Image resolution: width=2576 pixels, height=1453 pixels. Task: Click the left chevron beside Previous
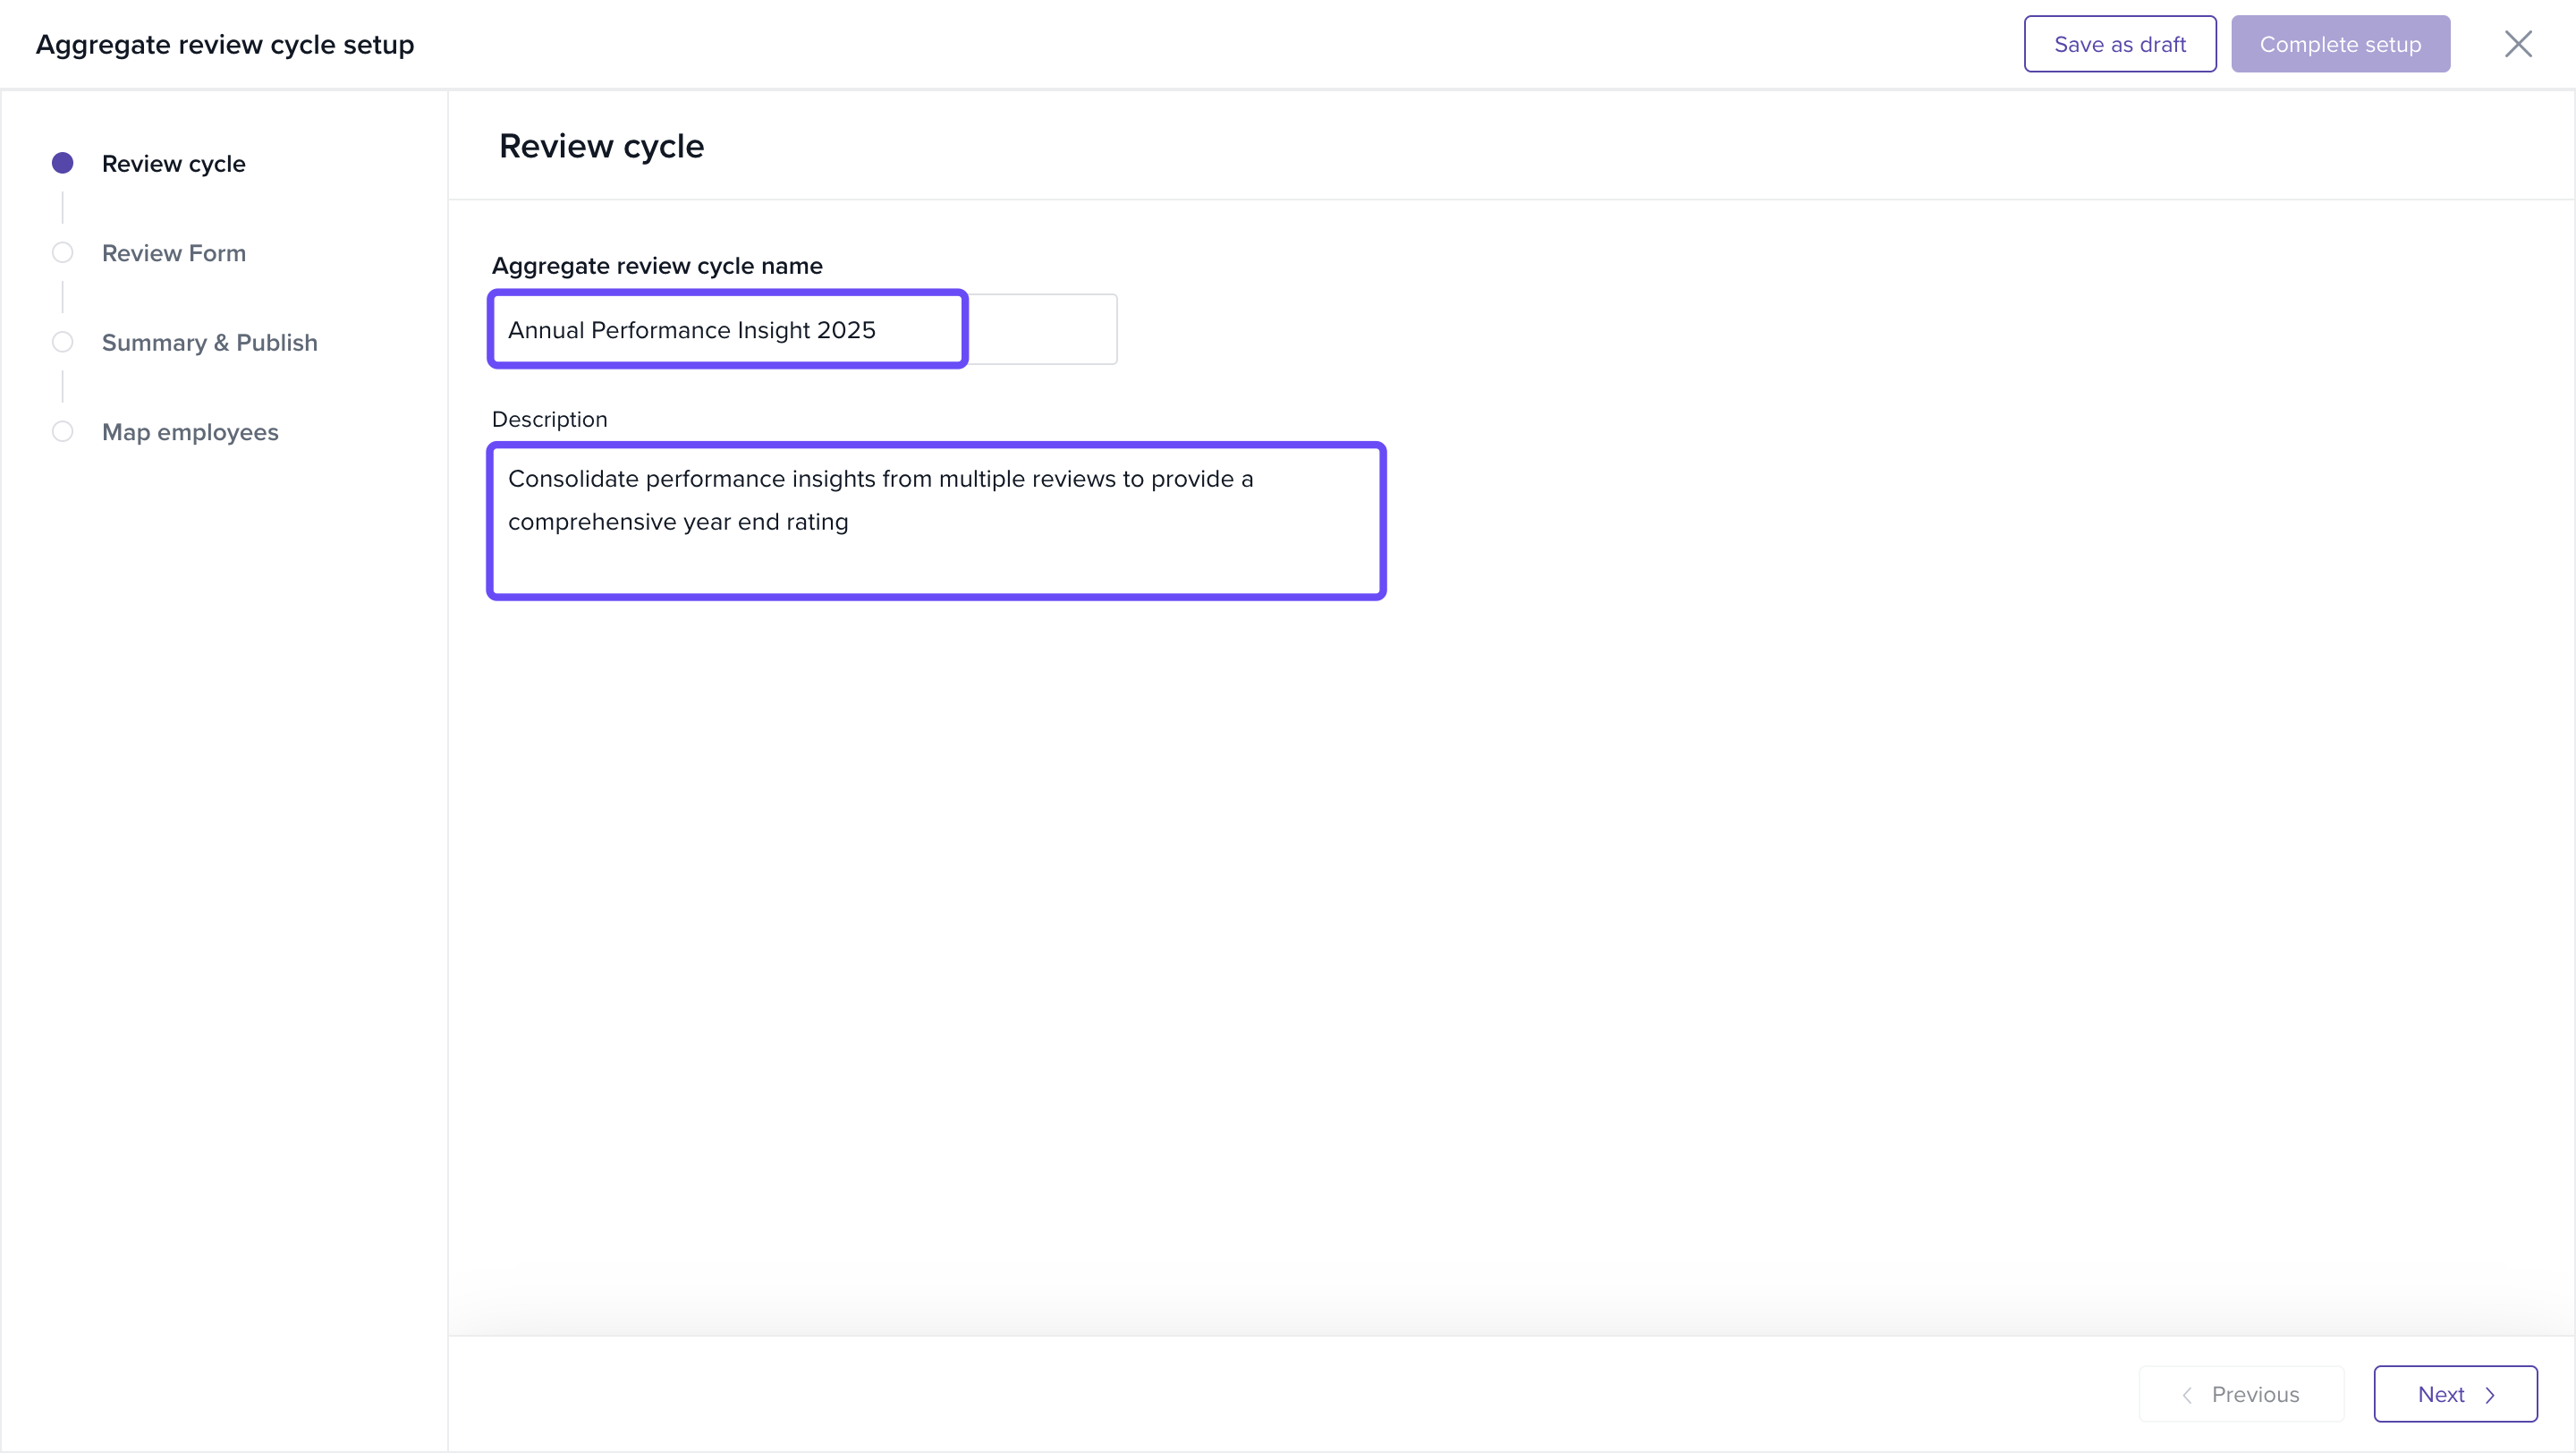[x=2187, y=1394]
